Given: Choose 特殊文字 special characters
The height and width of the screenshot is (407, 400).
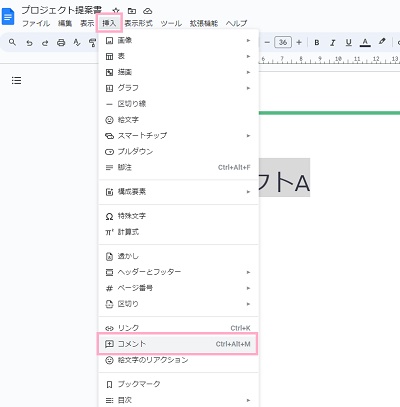Looking at the screenshot, I should 179,216.
